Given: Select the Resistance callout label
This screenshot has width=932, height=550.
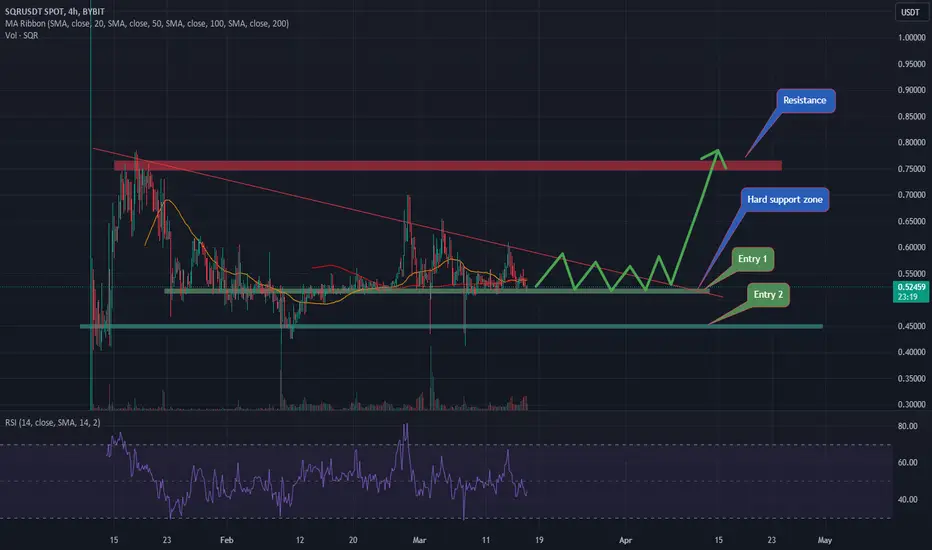Looking at the screenshot, I should tap(805, 100).
